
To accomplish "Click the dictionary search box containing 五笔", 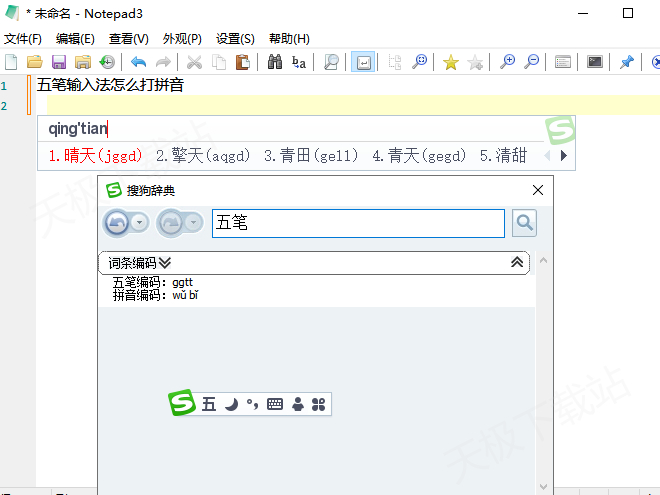I will [358, 224].
